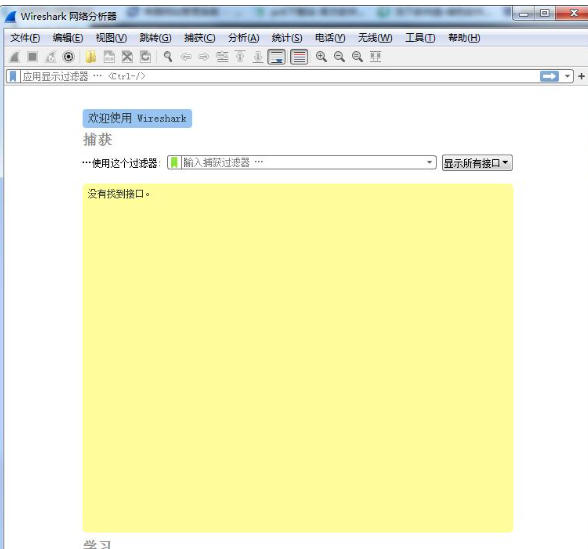Click the stop capture square icon
The height and width of the screenshot is (549, 588).
click(33, 57)
